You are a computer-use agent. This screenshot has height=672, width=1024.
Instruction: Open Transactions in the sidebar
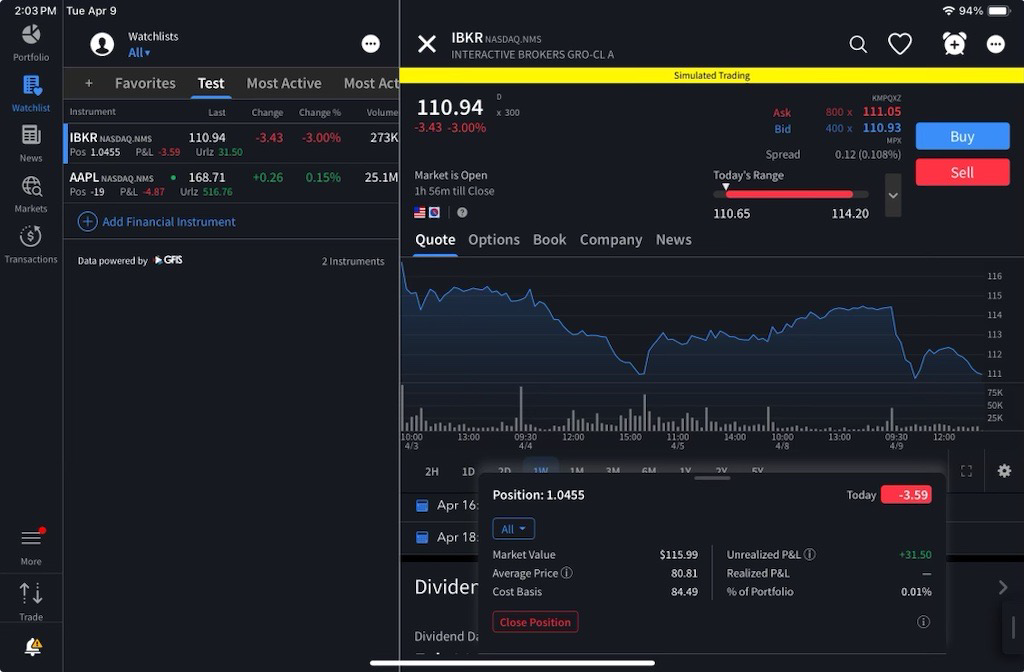click(x=31, y=243)
